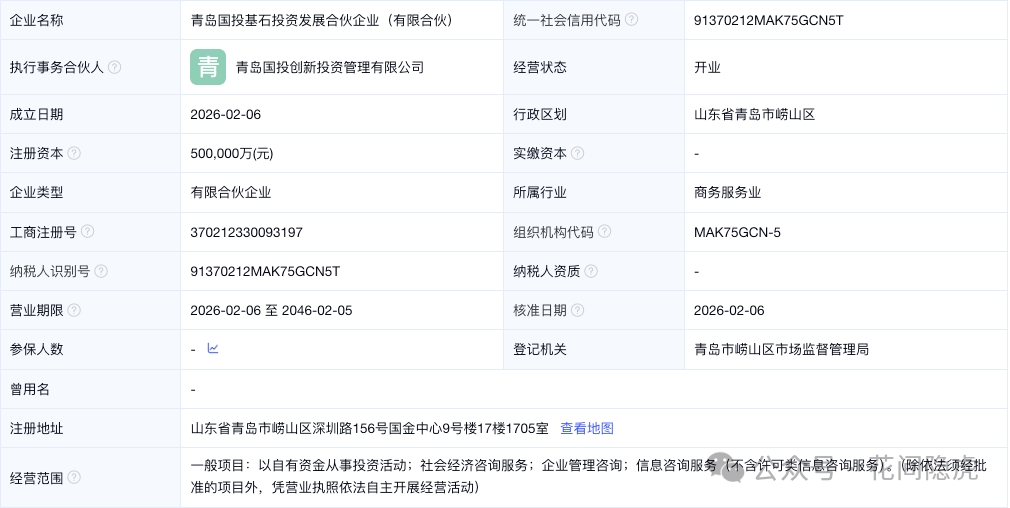Click help icon beside 组织机构代码
This screenshot has width=1010, height=508.
pos(604,232)
